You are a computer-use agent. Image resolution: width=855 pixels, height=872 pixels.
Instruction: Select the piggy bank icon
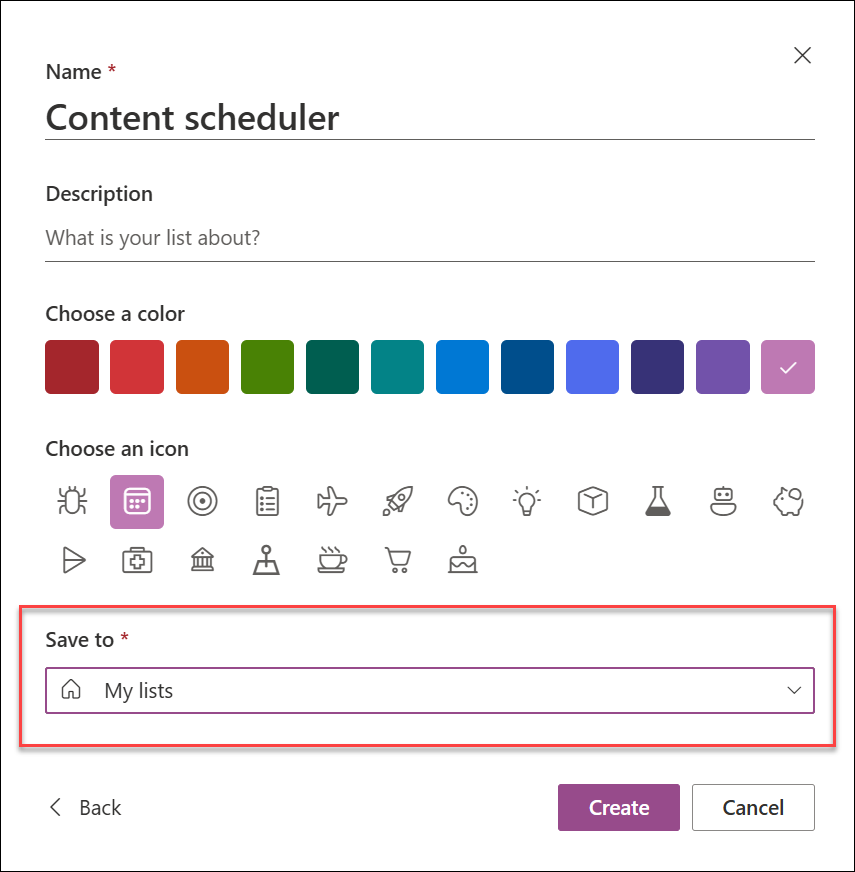coord(787,502)
